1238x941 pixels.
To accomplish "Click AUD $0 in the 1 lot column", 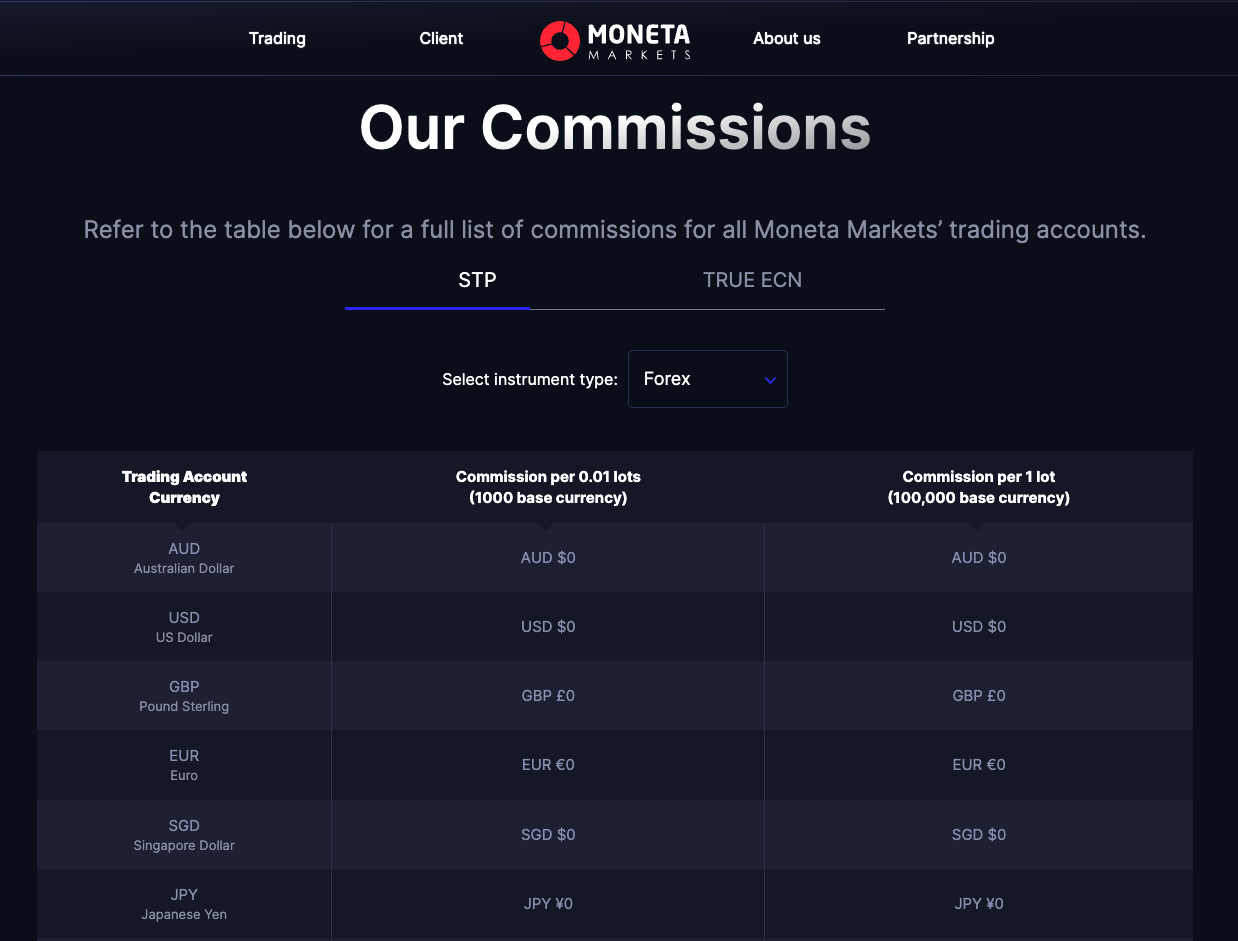I will click(979, 558).
